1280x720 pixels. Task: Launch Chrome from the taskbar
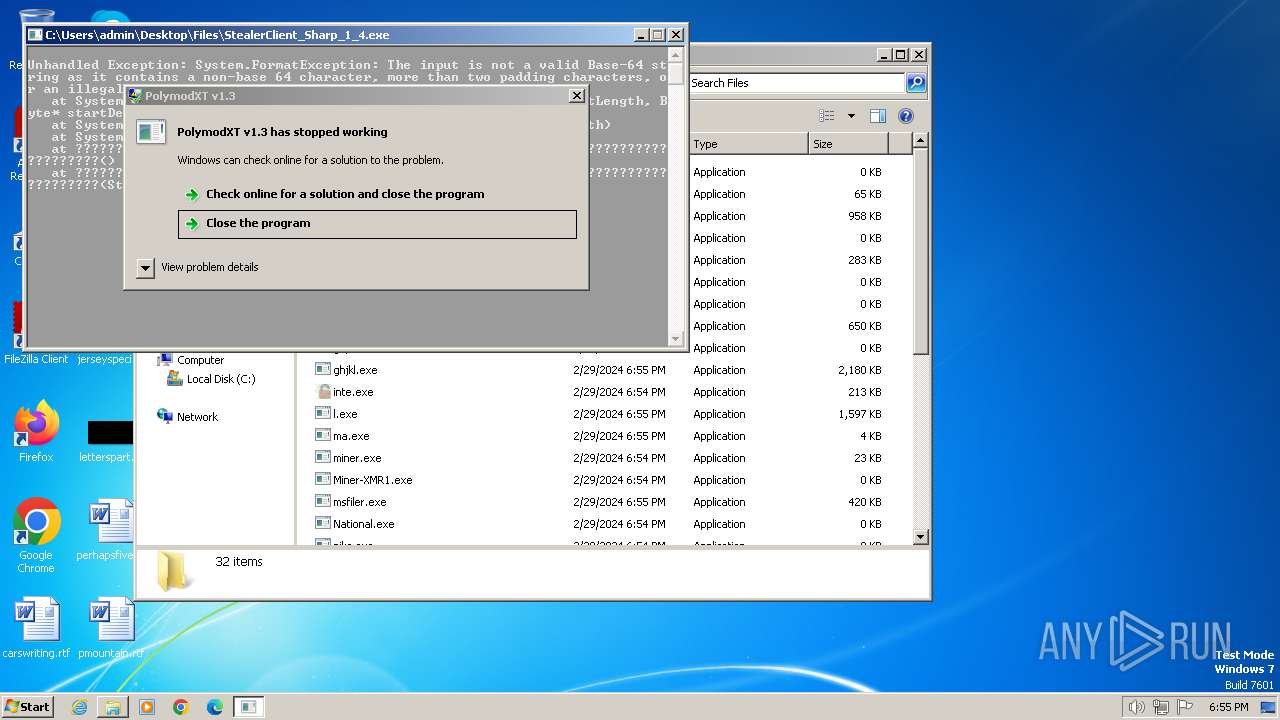pyautogui.click(x=181, y=707)
